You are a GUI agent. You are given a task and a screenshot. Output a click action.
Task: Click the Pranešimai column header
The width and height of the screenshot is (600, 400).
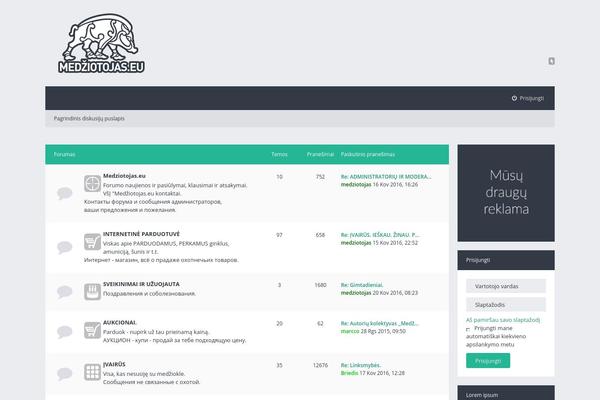320,154
